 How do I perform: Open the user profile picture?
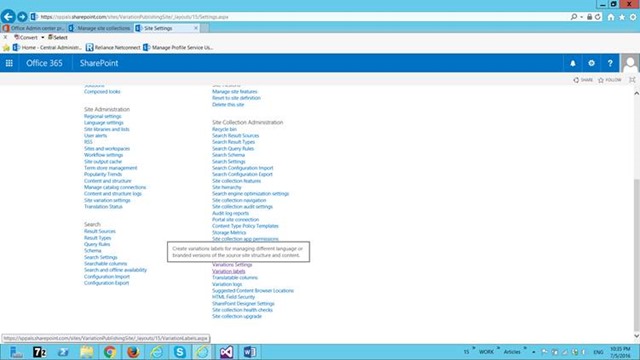[630, 63]
